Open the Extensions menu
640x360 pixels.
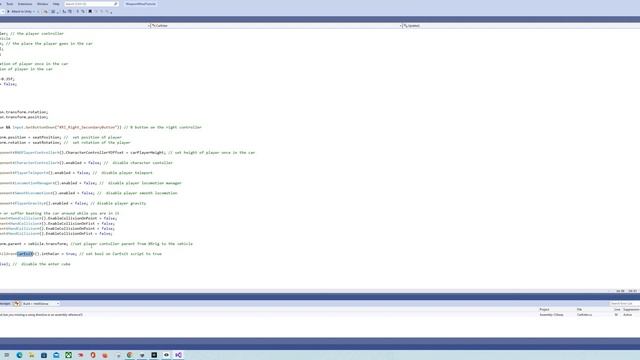tap(25, 4)
